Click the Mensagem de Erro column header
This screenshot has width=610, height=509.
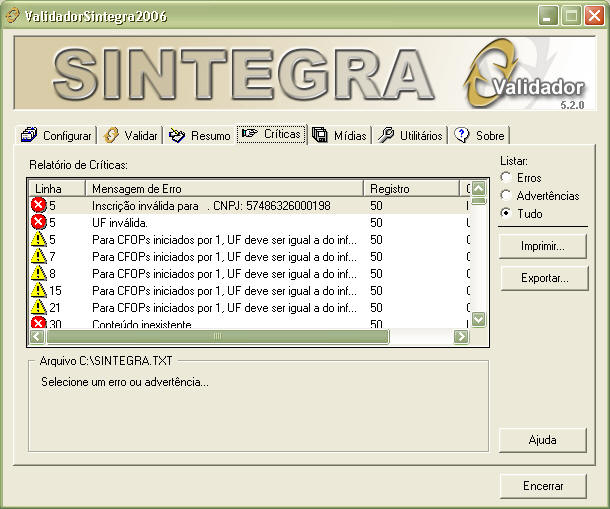tap(224, 189)
